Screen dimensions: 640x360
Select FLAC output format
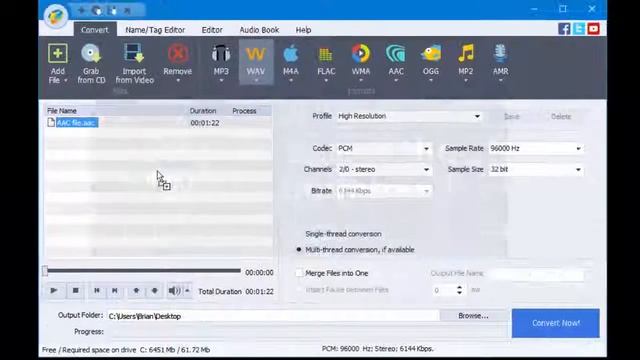click(x=326, y=62)
